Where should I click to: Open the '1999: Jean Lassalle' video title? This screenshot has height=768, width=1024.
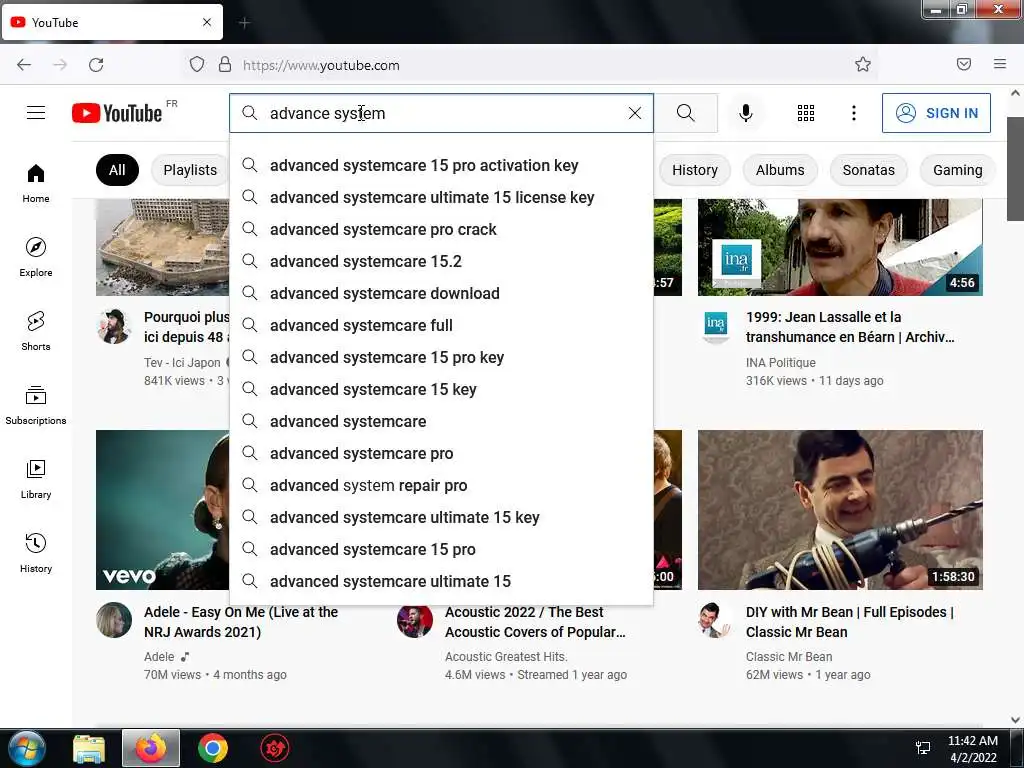click(850, 327)
